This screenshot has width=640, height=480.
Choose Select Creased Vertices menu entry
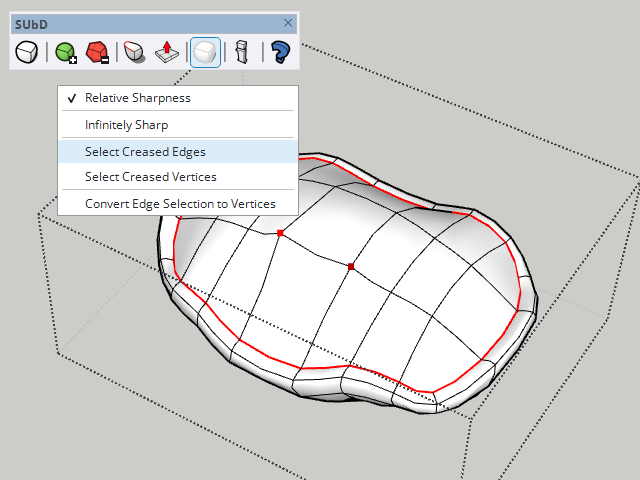(150, 177)
